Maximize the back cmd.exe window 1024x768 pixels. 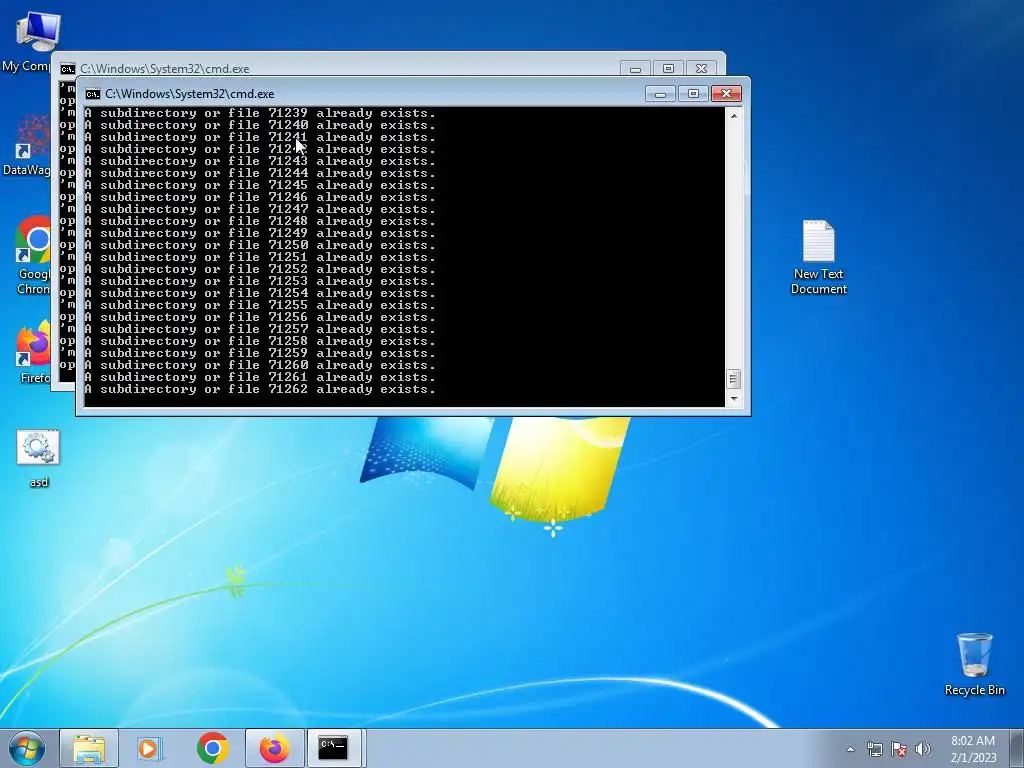(x=668, y=69)
